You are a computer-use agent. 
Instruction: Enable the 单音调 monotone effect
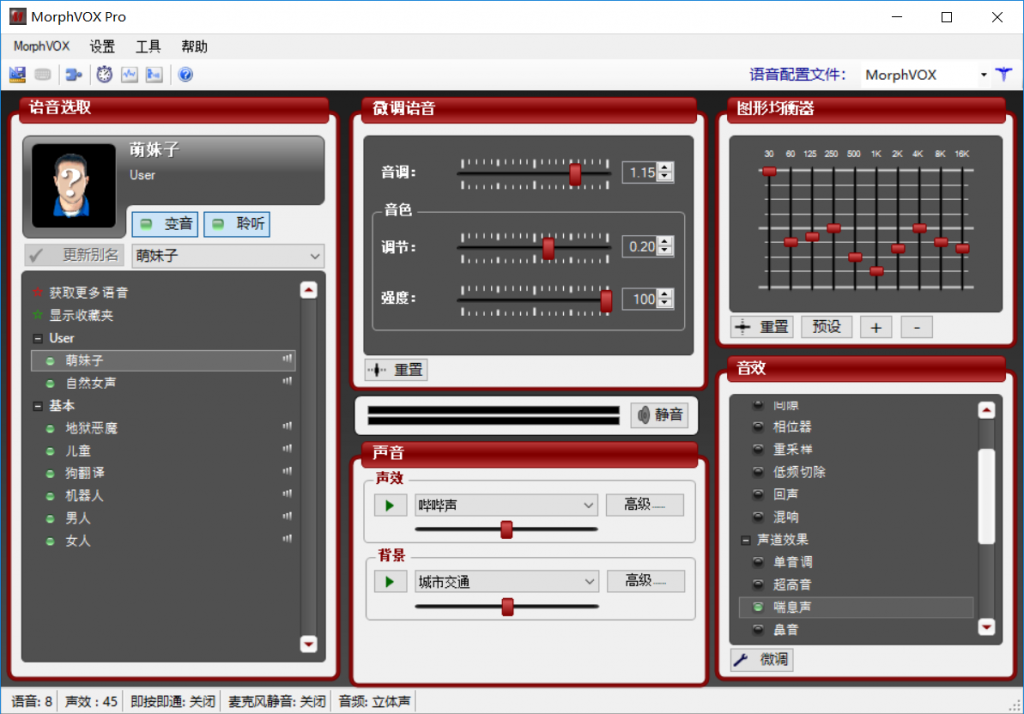pyautogui.click(x=758, y=562)
